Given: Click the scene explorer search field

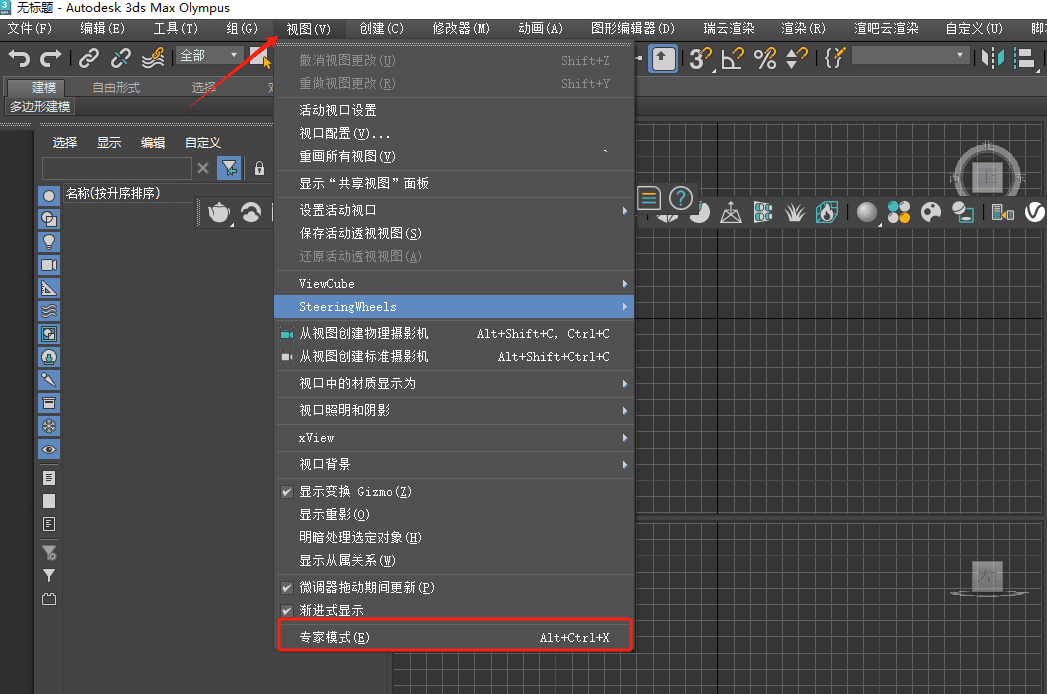Looking at the screenshot, I should (x=117, y=168).
